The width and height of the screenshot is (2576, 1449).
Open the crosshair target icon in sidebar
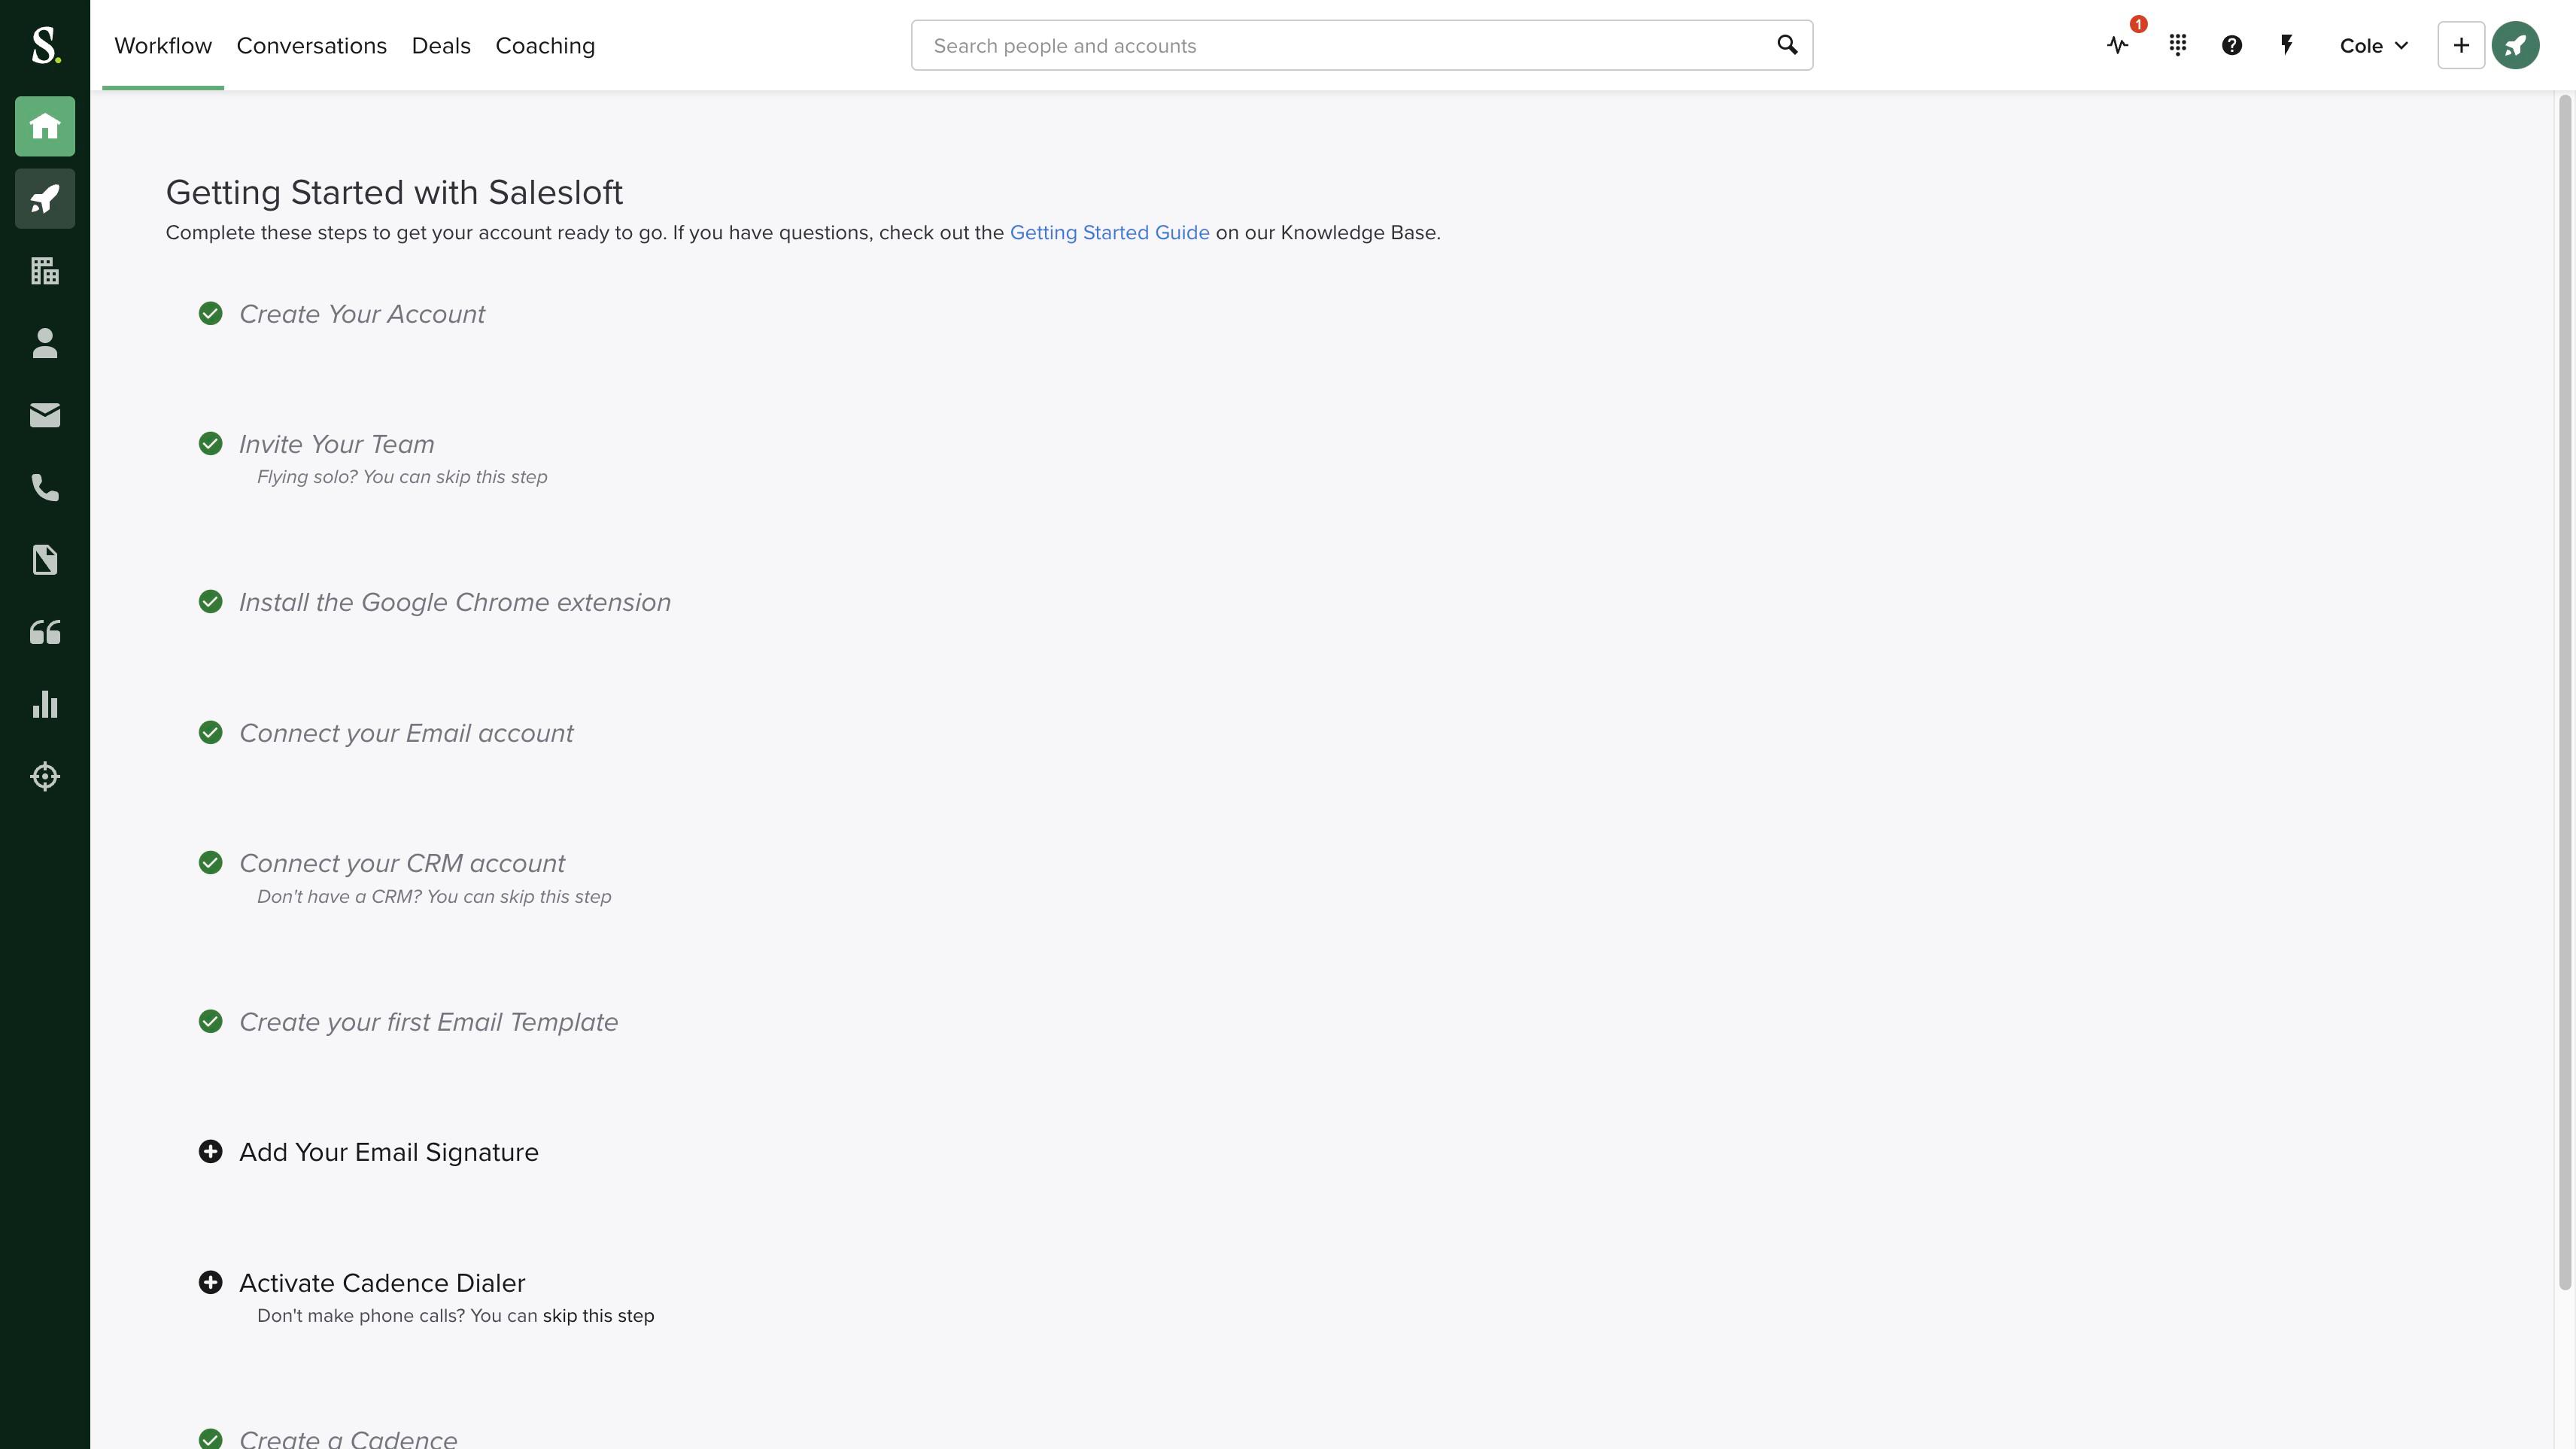point(45,776)
